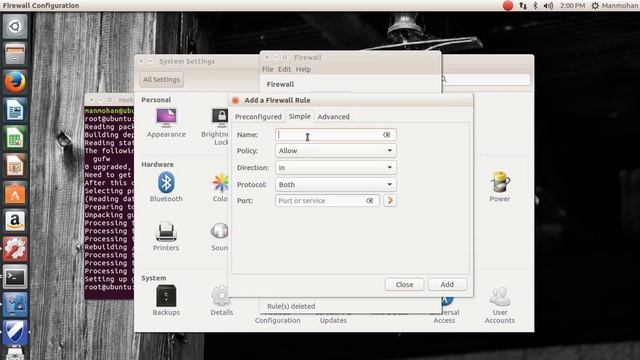Close the Add a Firewall Rule dialog
640x360 pixels.
[x=235, y=100]
